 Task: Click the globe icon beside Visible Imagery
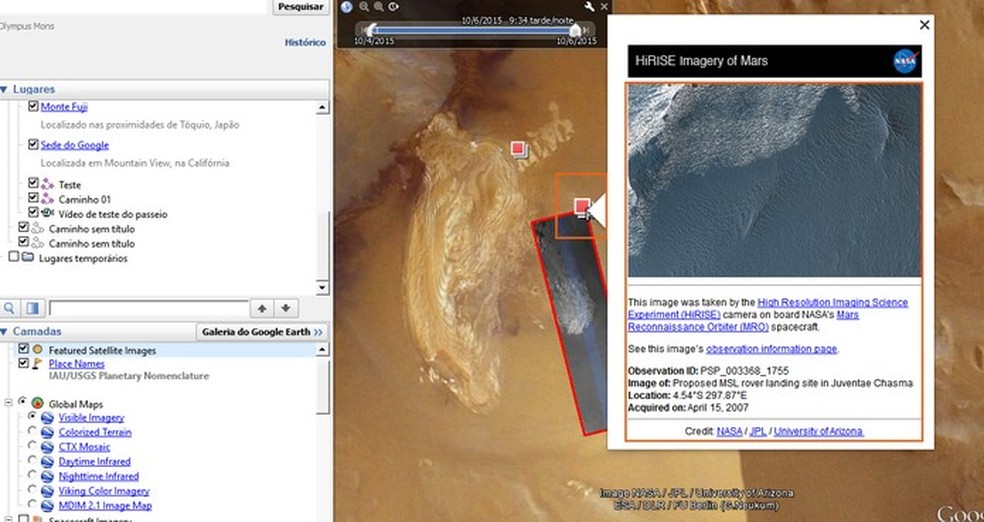coord(48,418)
